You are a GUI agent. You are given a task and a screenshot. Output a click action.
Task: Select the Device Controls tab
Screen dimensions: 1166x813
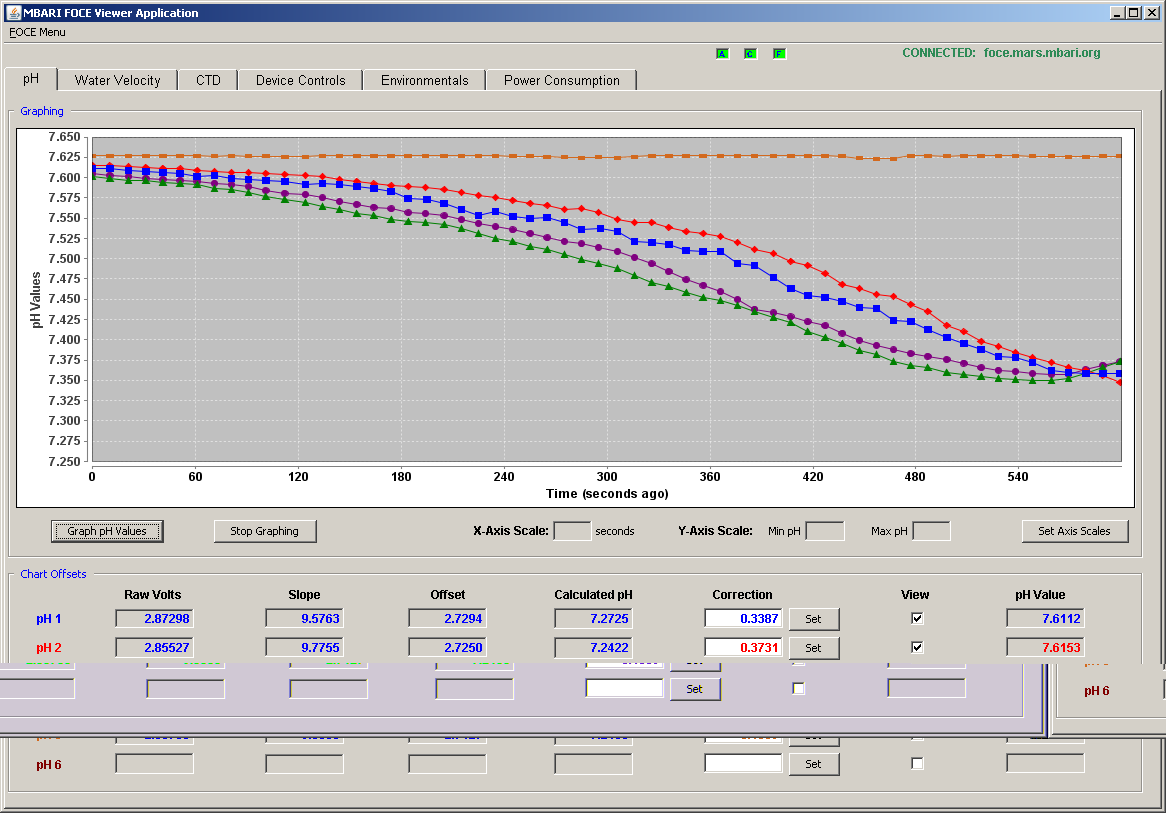tap(300, 80)
